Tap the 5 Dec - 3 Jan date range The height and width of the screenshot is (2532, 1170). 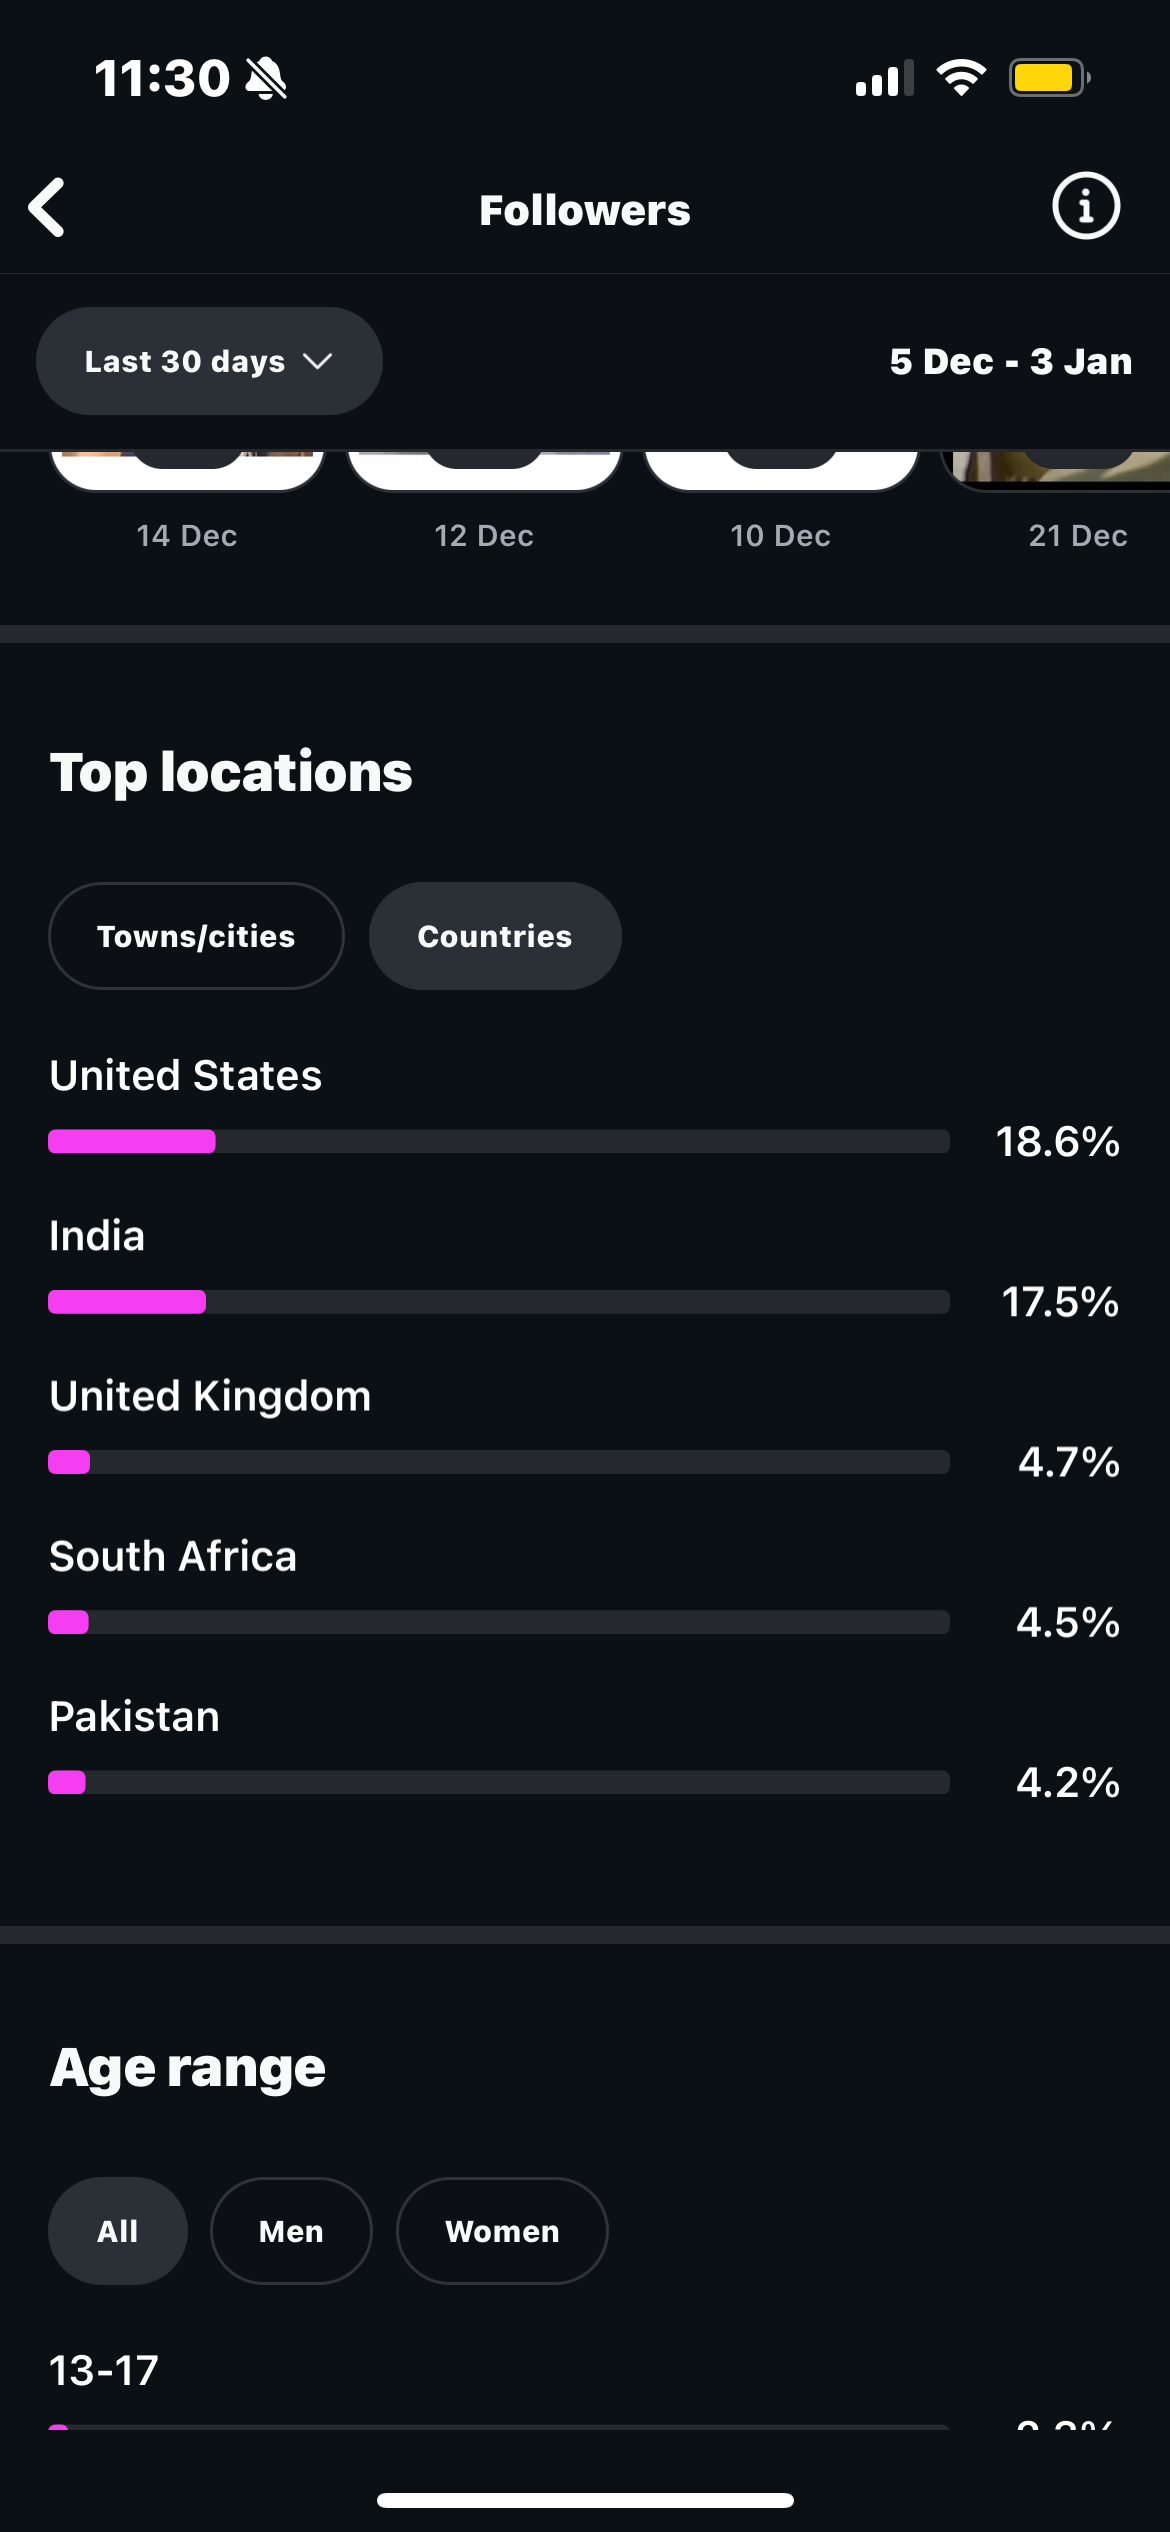(1011, 361)
